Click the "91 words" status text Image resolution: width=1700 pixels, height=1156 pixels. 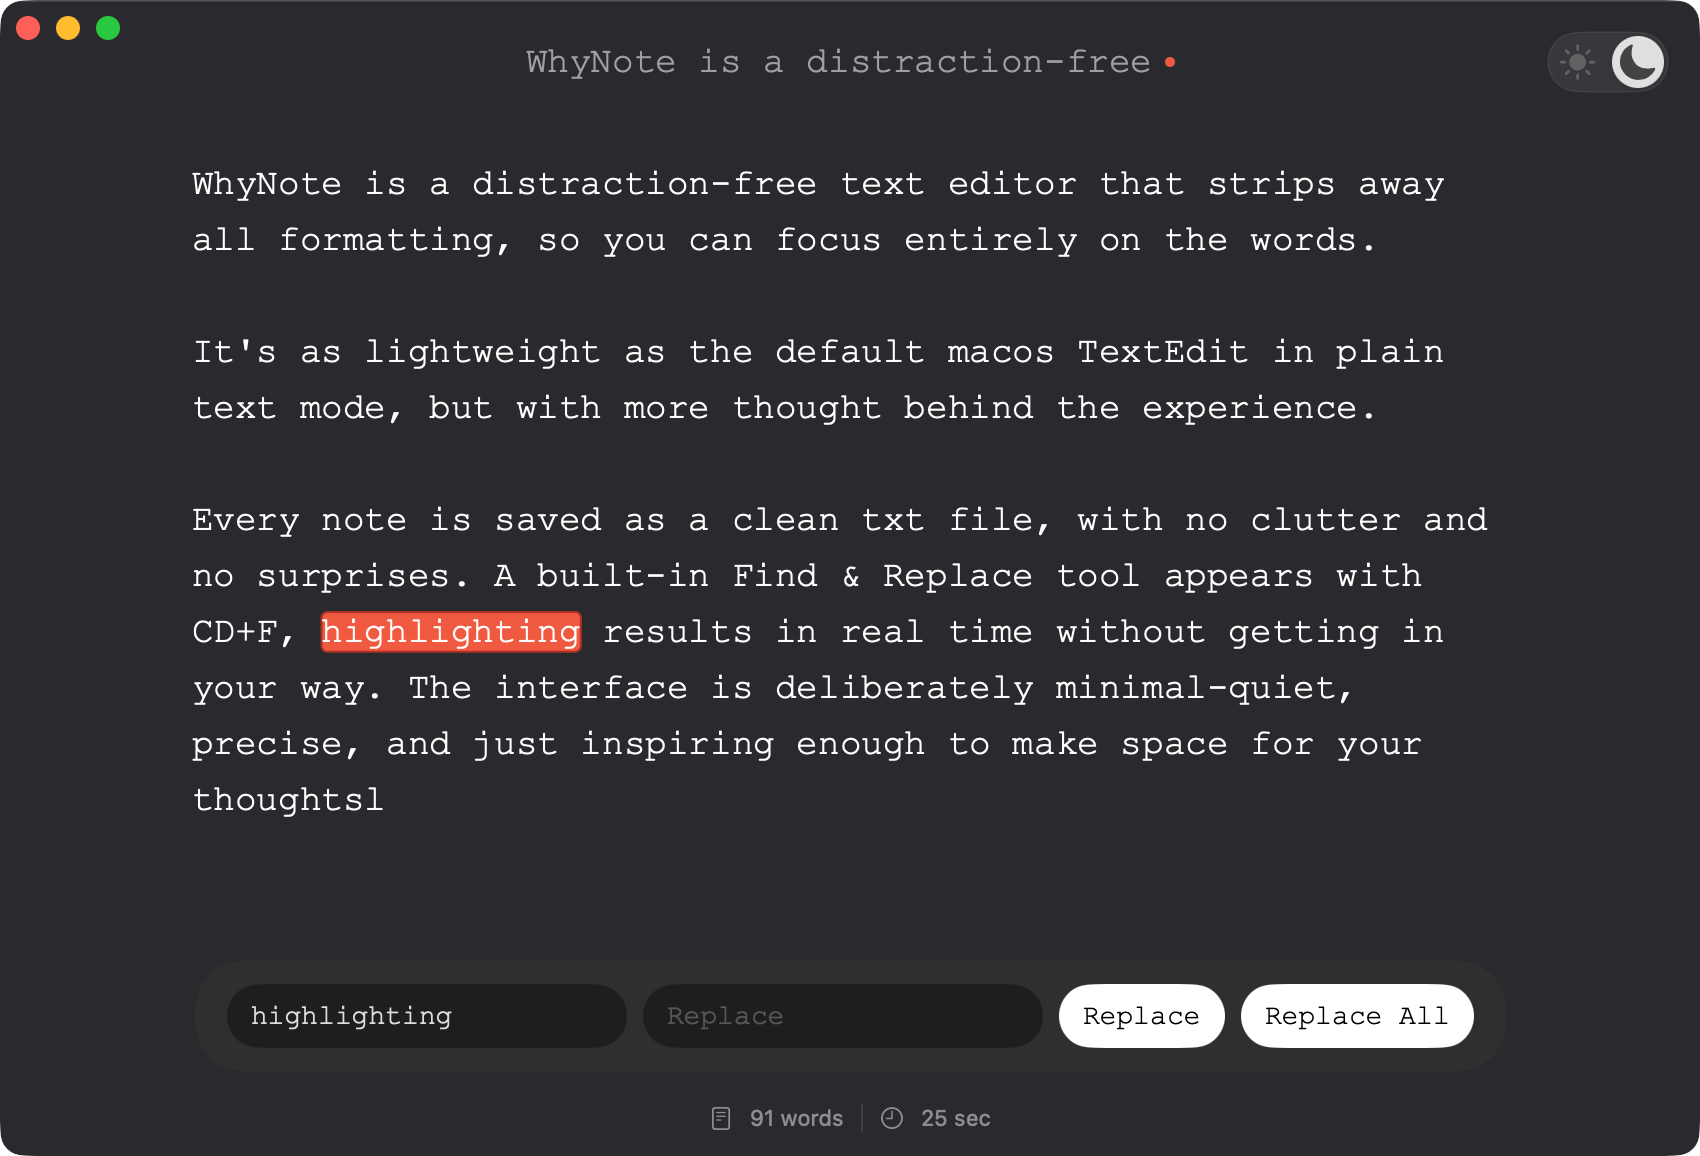tap(797, 1118)
